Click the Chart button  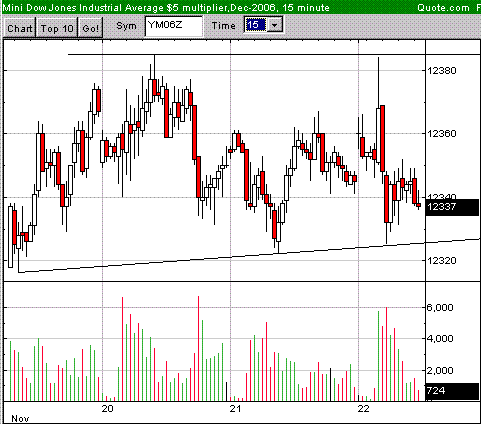(x=20, y=28)
